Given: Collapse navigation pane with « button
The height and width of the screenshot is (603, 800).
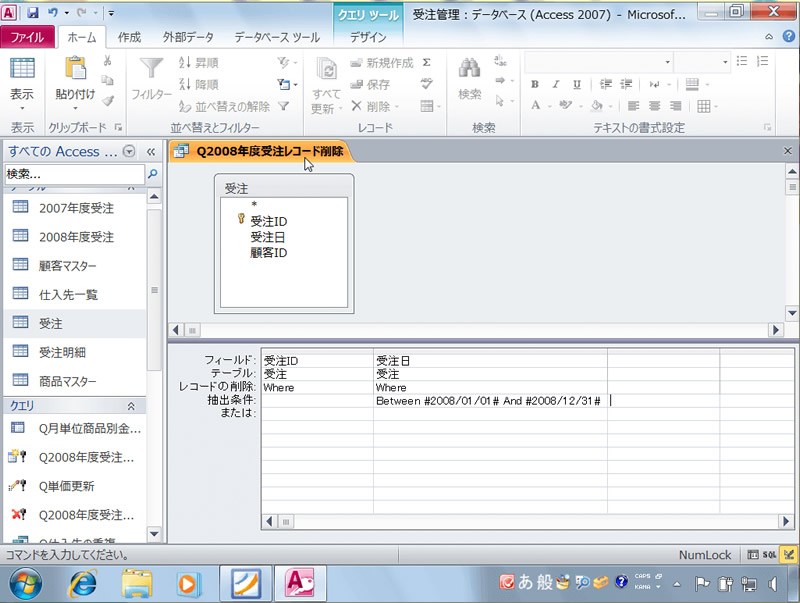Looking at the screenshot, I should 151,152.
